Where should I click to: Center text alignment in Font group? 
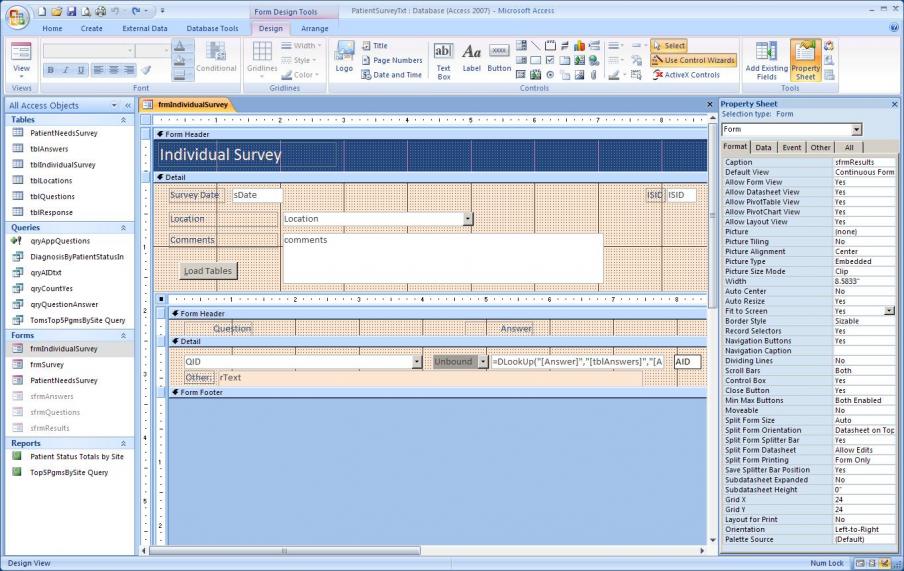[114, 70]
